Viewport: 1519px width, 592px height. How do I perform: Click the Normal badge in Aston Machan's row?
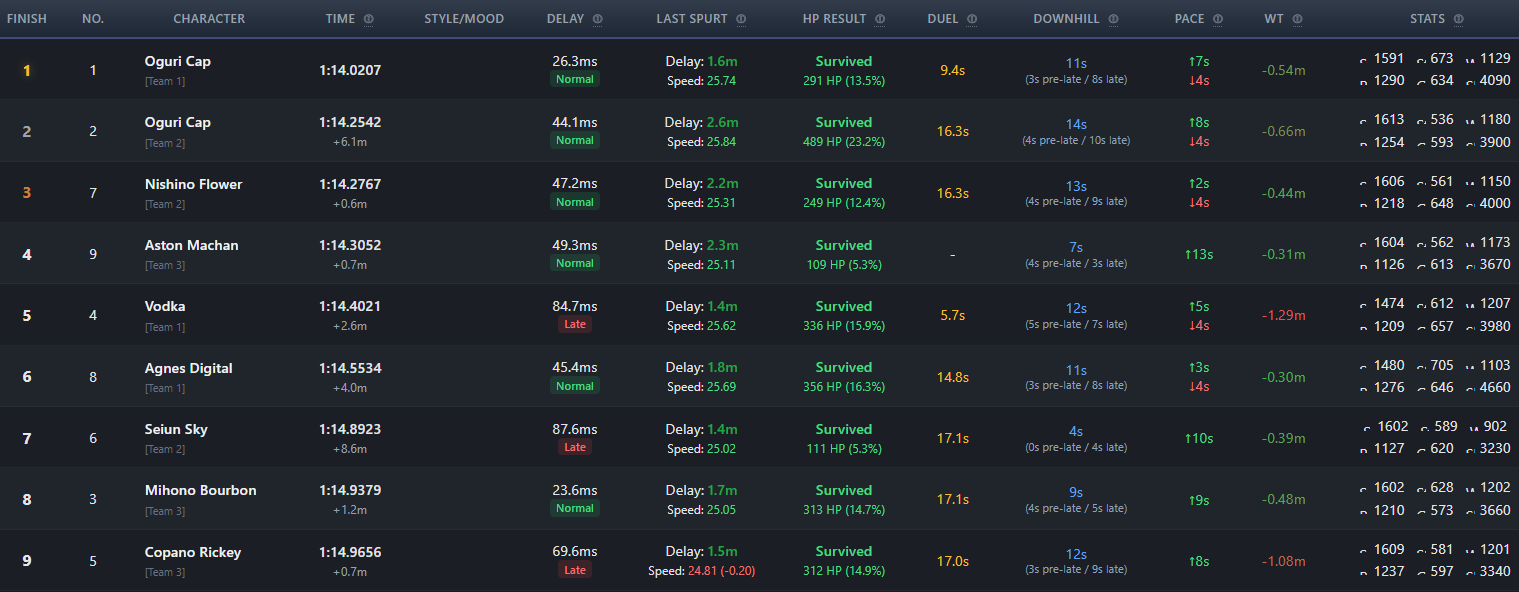pos(575,263)
